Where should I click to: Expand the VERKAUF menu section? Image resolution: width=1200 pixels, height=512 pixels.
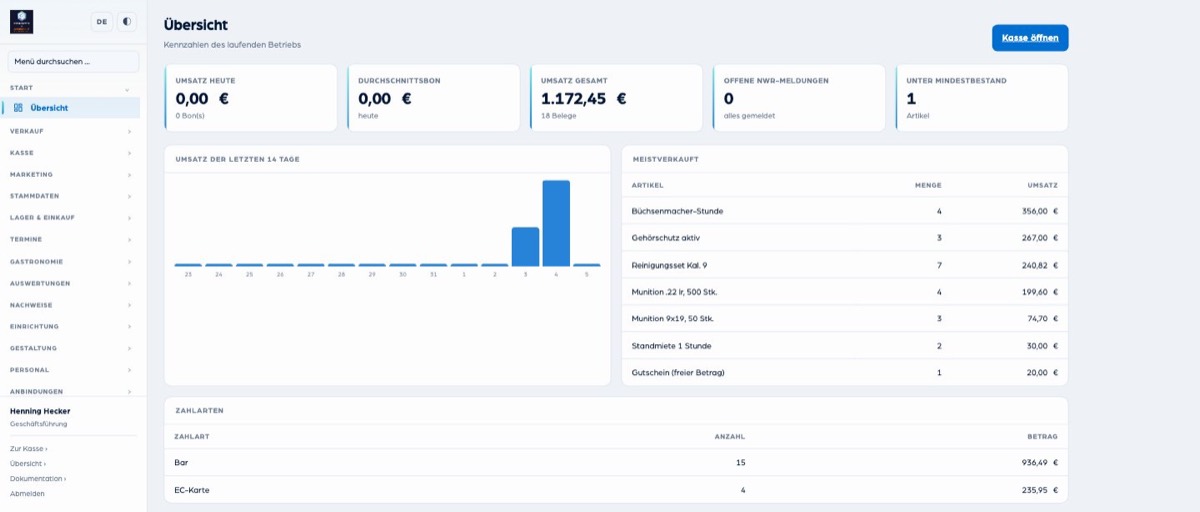click(70, 131)
